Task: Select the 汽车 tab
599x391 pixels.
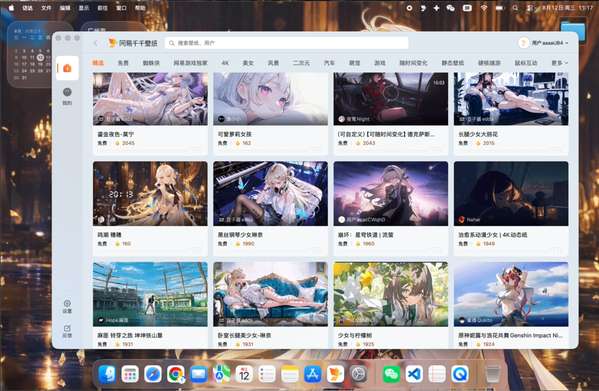Action: (x=329, y=63)
